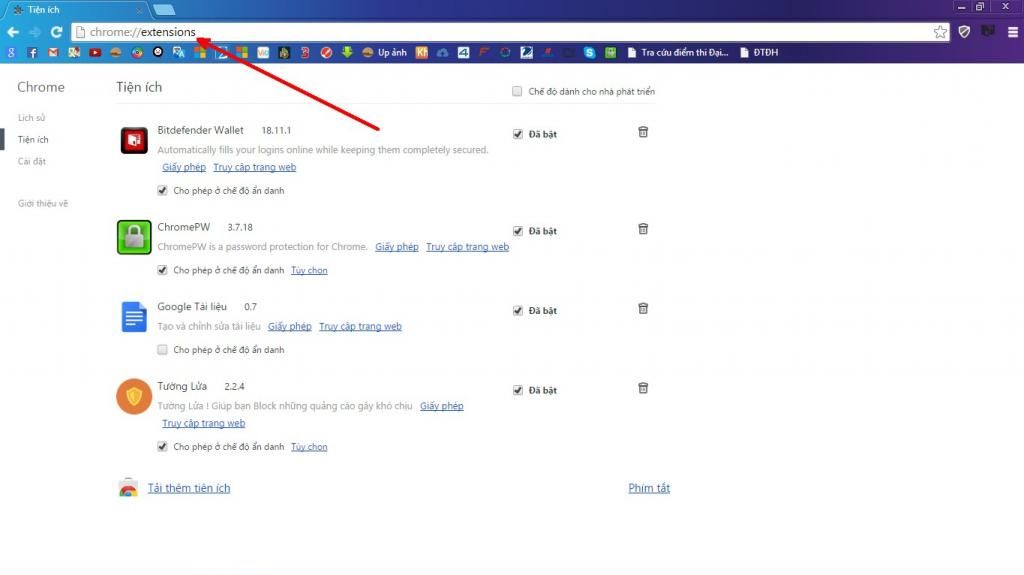Image resolution: width=1024 pixels, height=575 pixels.
Task: Open Giới thiệu về in the sidebar
Action: pos(42,204)
